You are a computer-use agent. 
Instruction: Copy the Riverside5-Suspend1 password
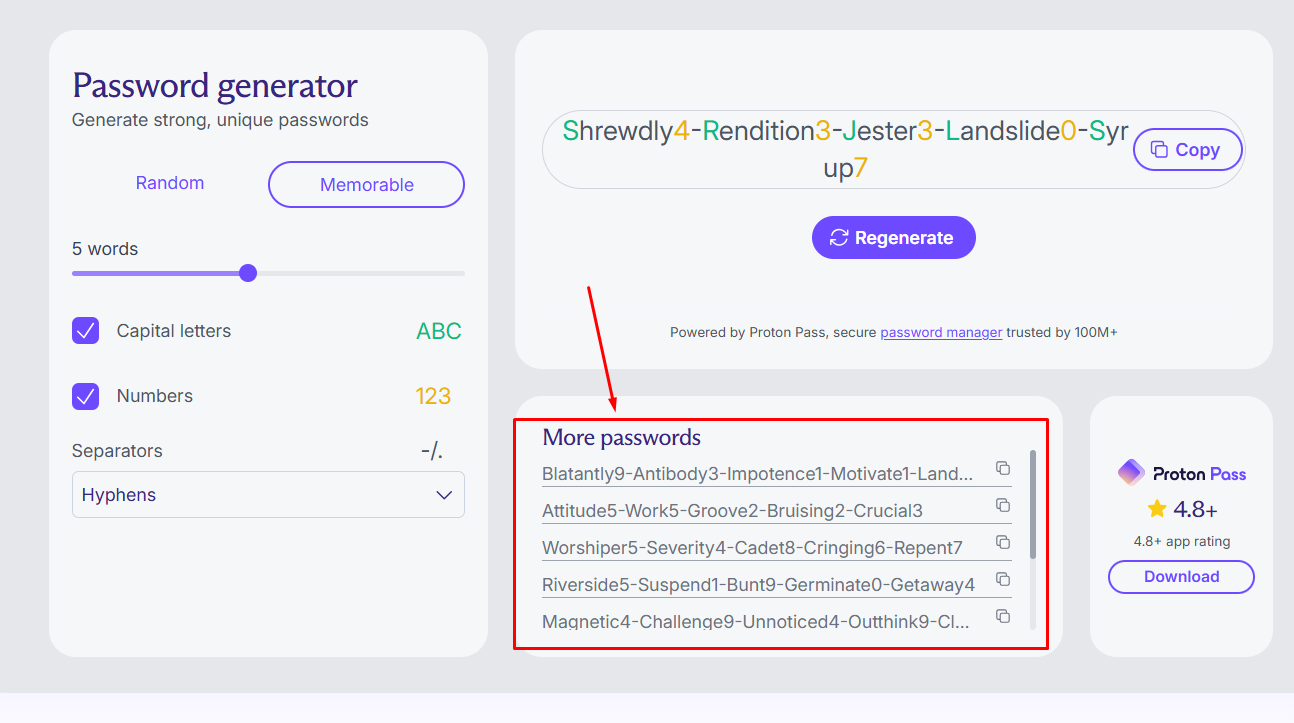(1003, 579)
